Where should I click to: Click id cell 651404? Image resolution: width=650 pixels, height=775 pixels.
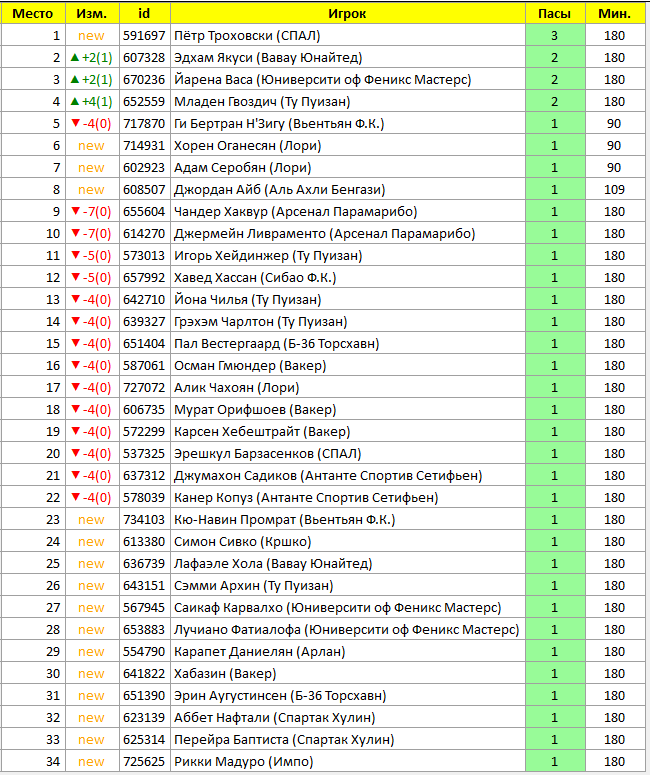click(144, 344)
